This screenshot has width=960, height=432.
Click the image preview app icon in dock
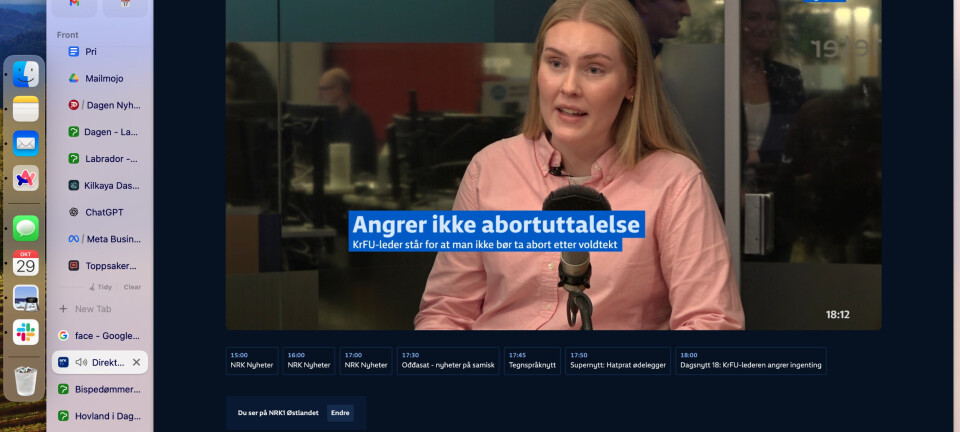coord(26,297)
